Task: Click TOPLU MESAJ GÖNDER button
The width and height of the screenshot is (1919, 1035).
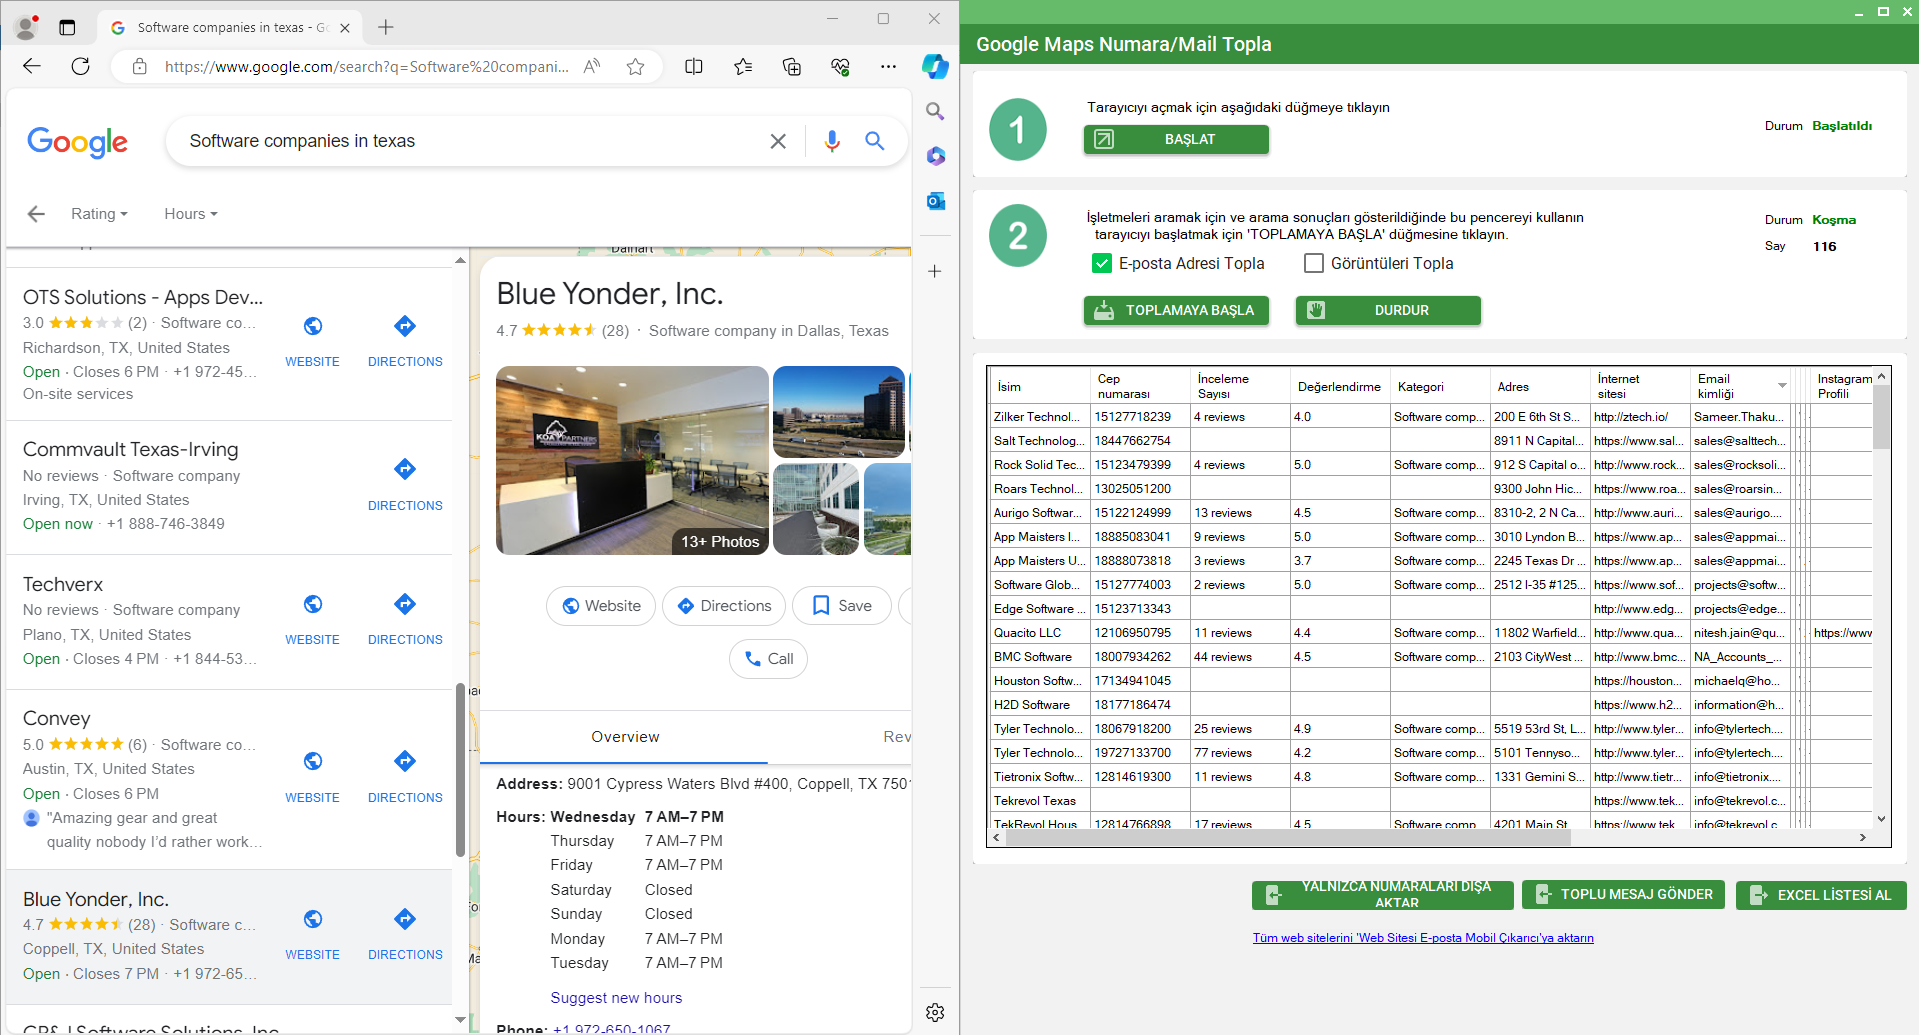Action: pos(1623,894)
